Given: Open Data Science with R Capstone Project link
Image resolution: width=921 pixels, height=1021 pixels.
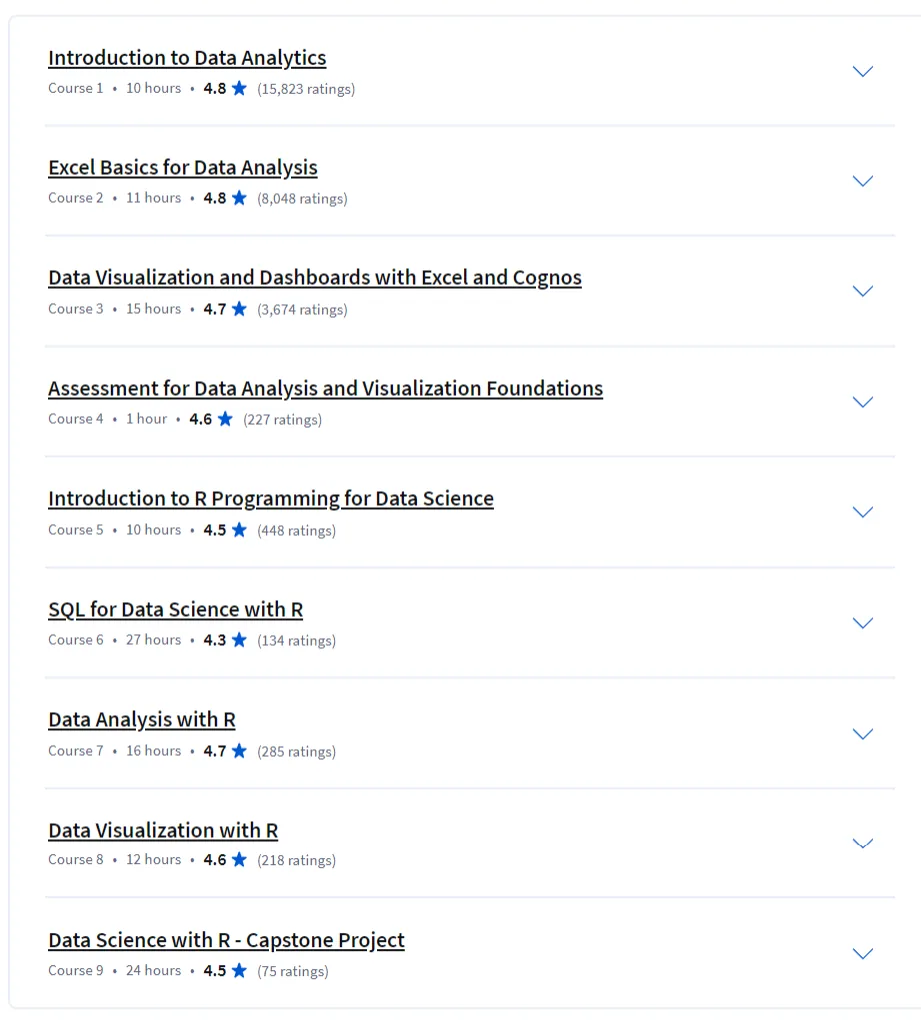Looking at the screenshot, I should click(226, 940).
